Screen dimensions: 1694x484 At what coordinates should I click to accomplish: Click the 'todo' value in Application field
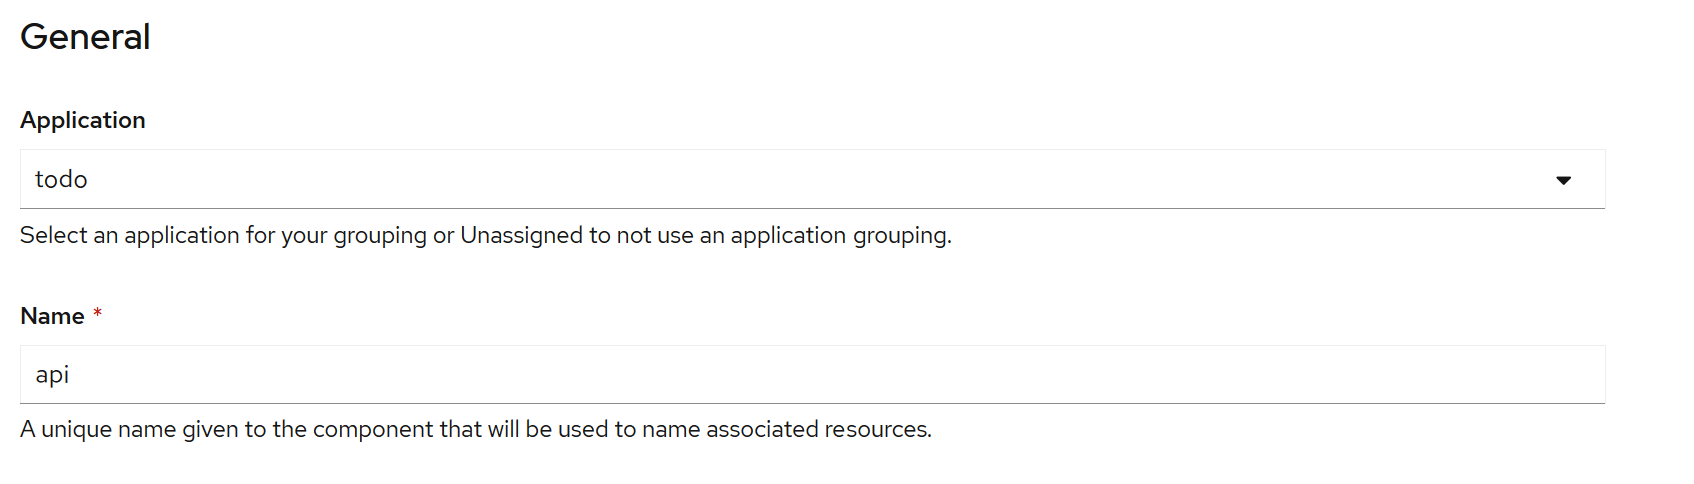61,179
